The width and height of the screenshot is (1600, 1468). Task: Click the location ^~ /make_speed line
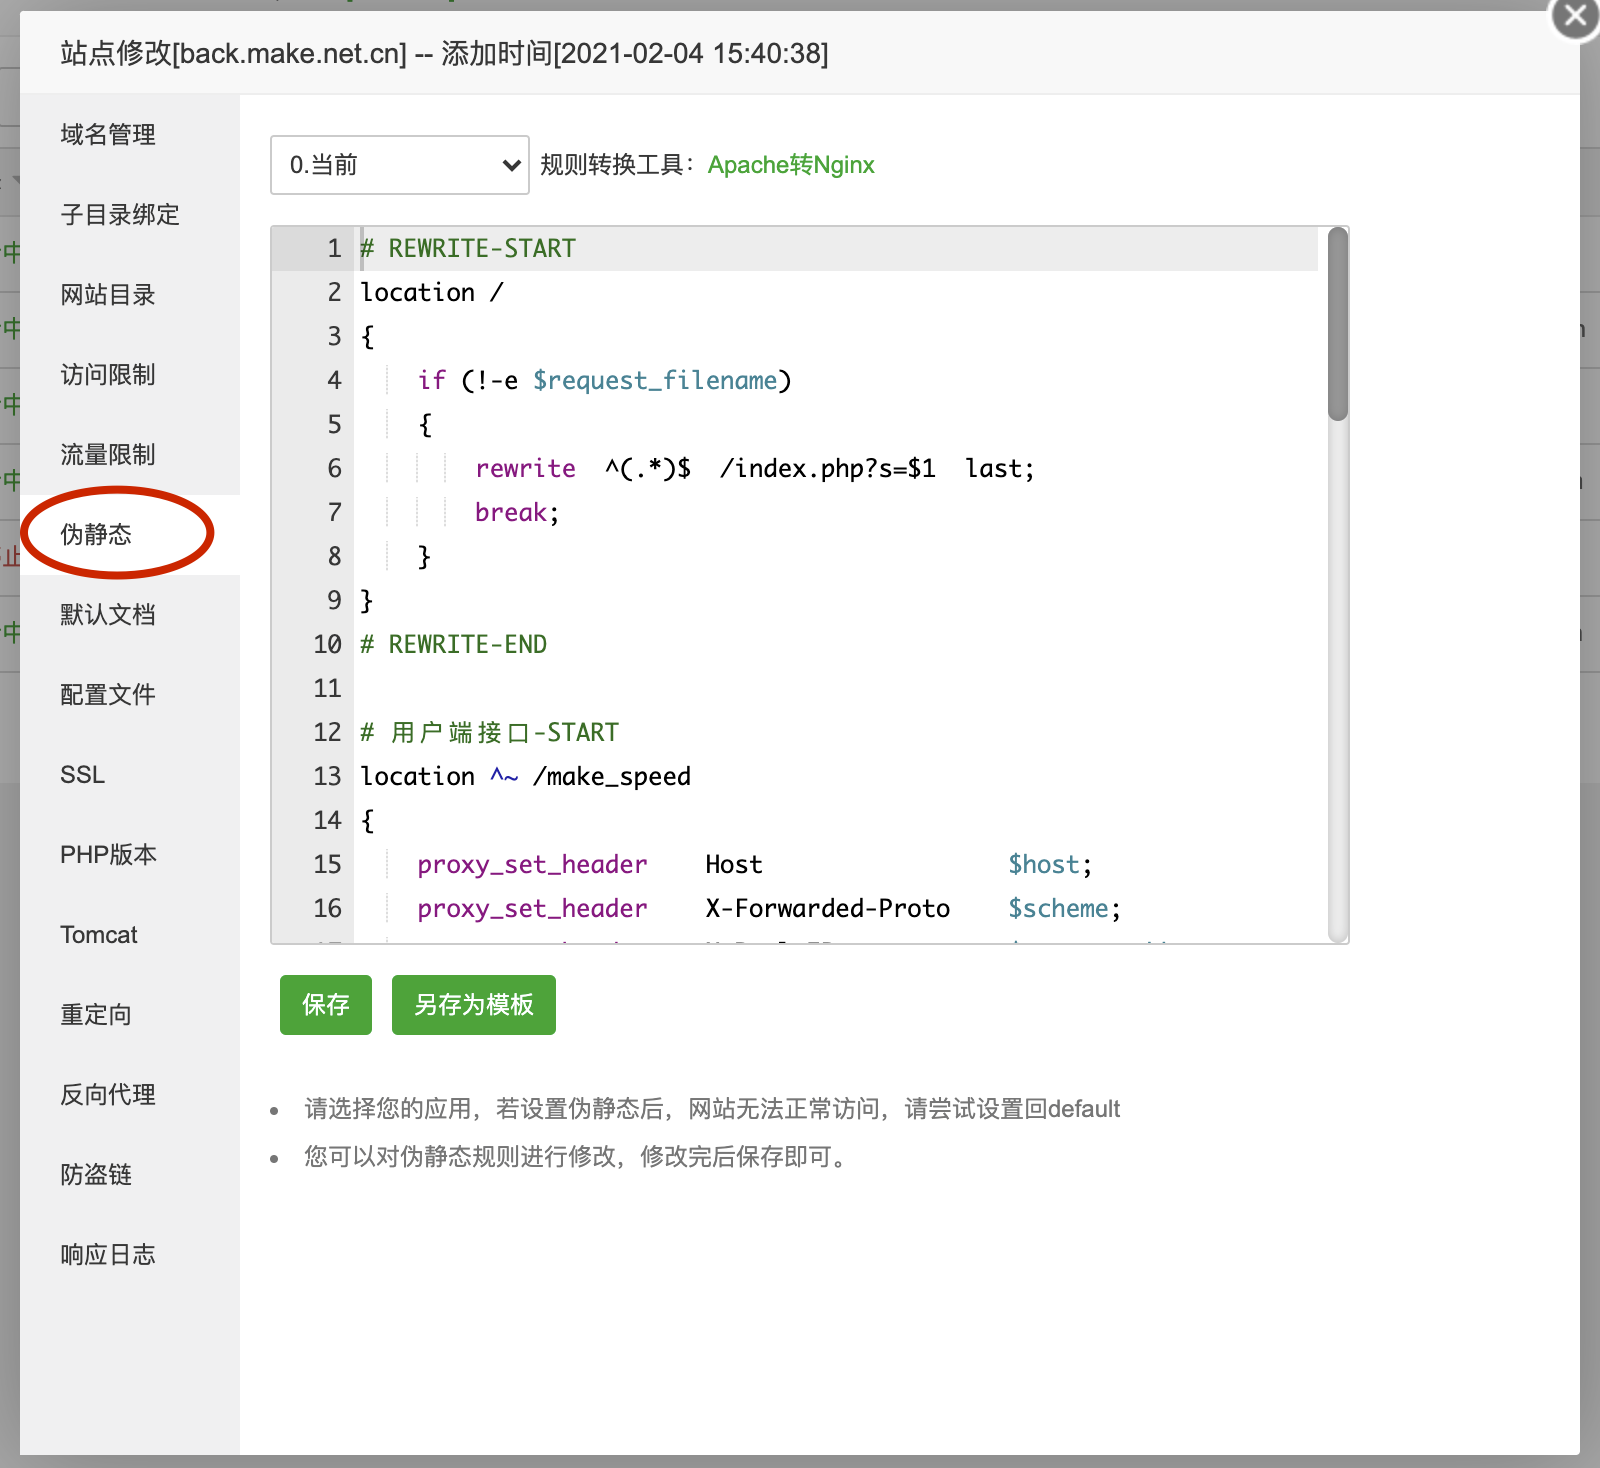[x=526, y=777]
